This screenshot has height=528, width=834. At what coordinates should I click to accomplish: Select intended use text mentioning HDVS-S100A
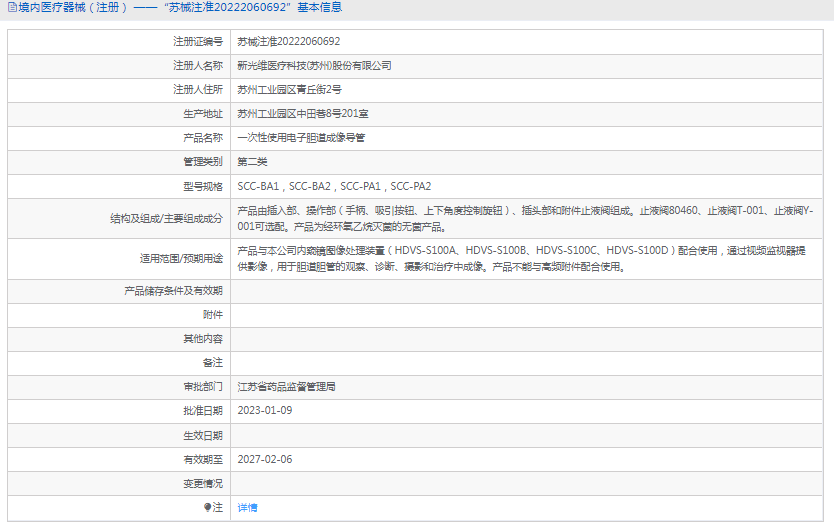click(x=521, y=258)
